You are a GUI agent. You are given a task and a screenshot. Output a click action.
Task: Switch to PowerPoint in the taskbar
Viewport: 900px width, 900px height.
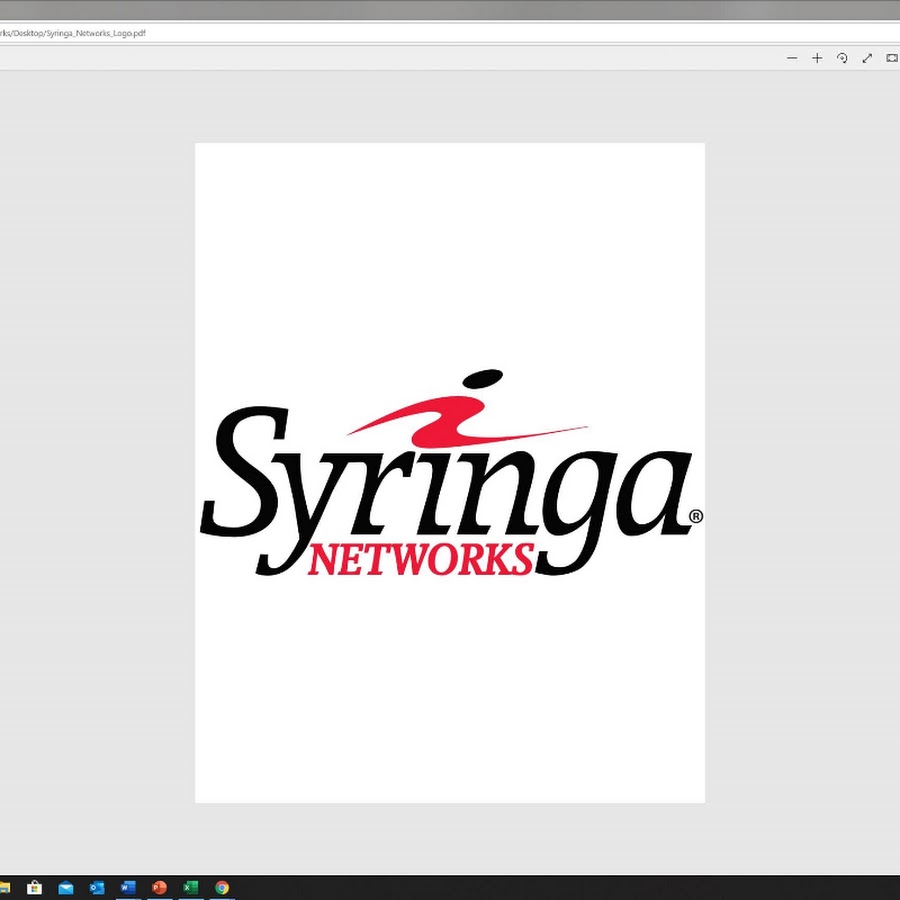pyautogui.click(x=159, y=887)
